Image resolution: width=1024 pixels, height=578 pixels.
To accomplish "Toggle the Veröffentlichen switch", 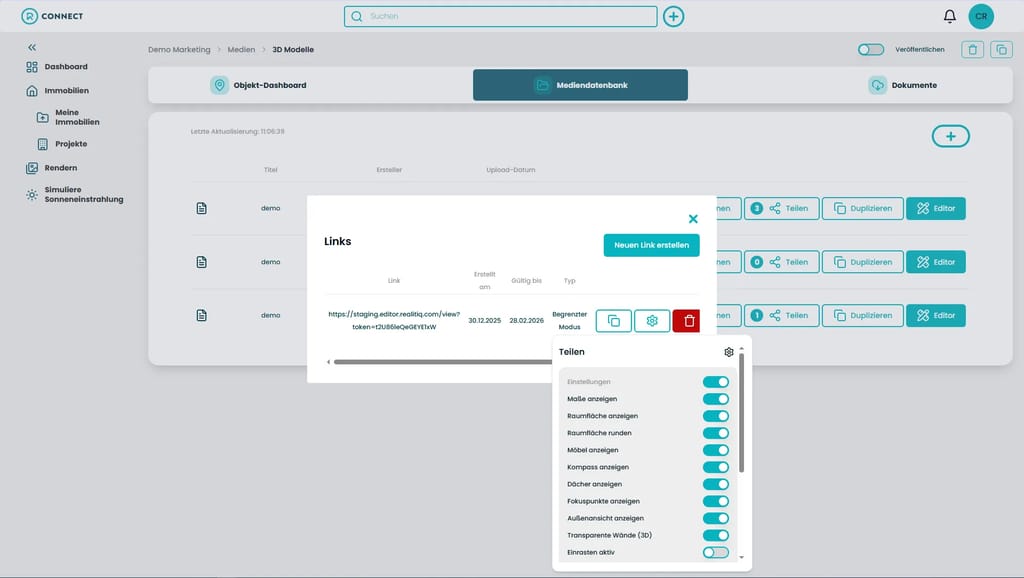I will [871, 50].
